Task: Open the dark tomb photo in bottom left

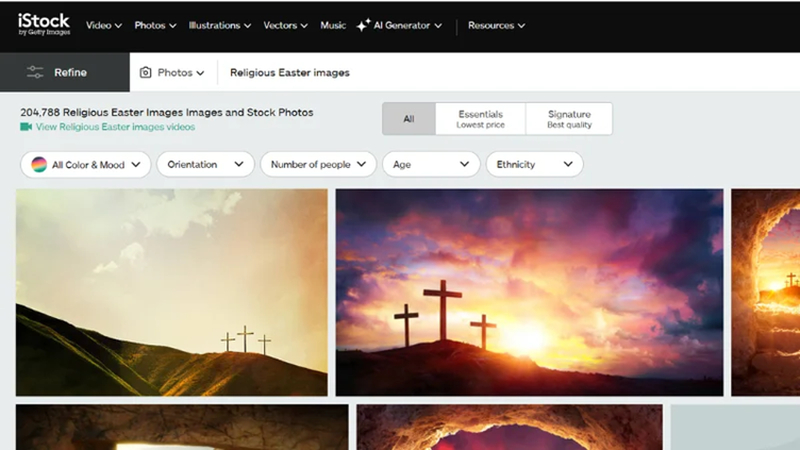Action: [182, 427]
